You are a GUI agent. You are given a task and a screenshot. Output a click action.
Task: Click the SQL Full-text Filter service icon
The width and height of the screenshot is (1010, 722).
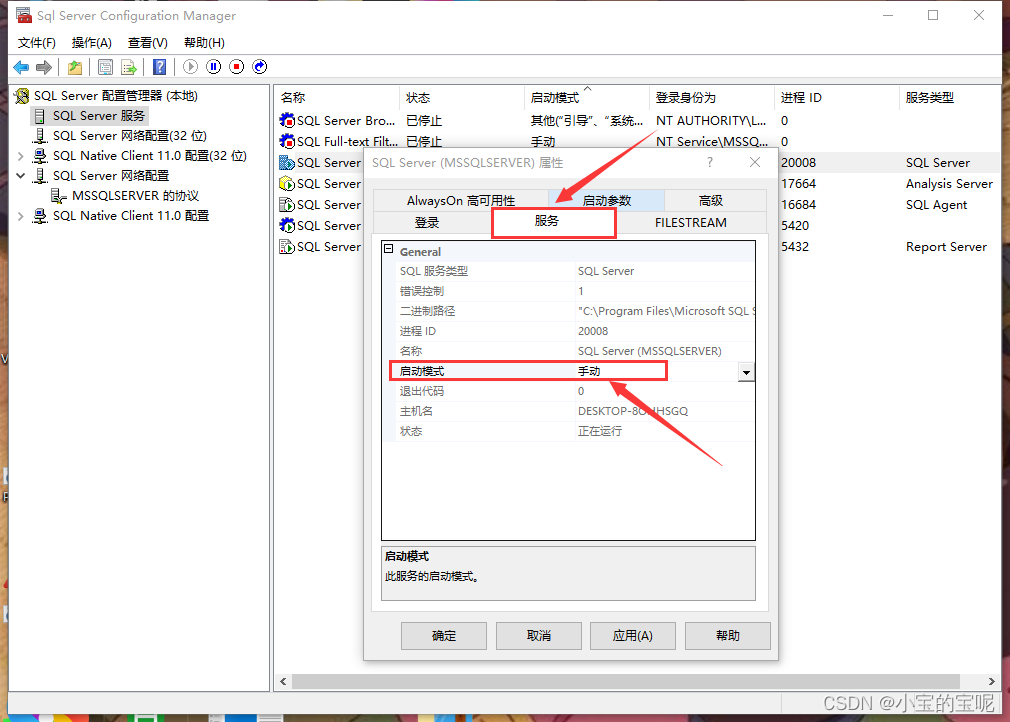287,141
